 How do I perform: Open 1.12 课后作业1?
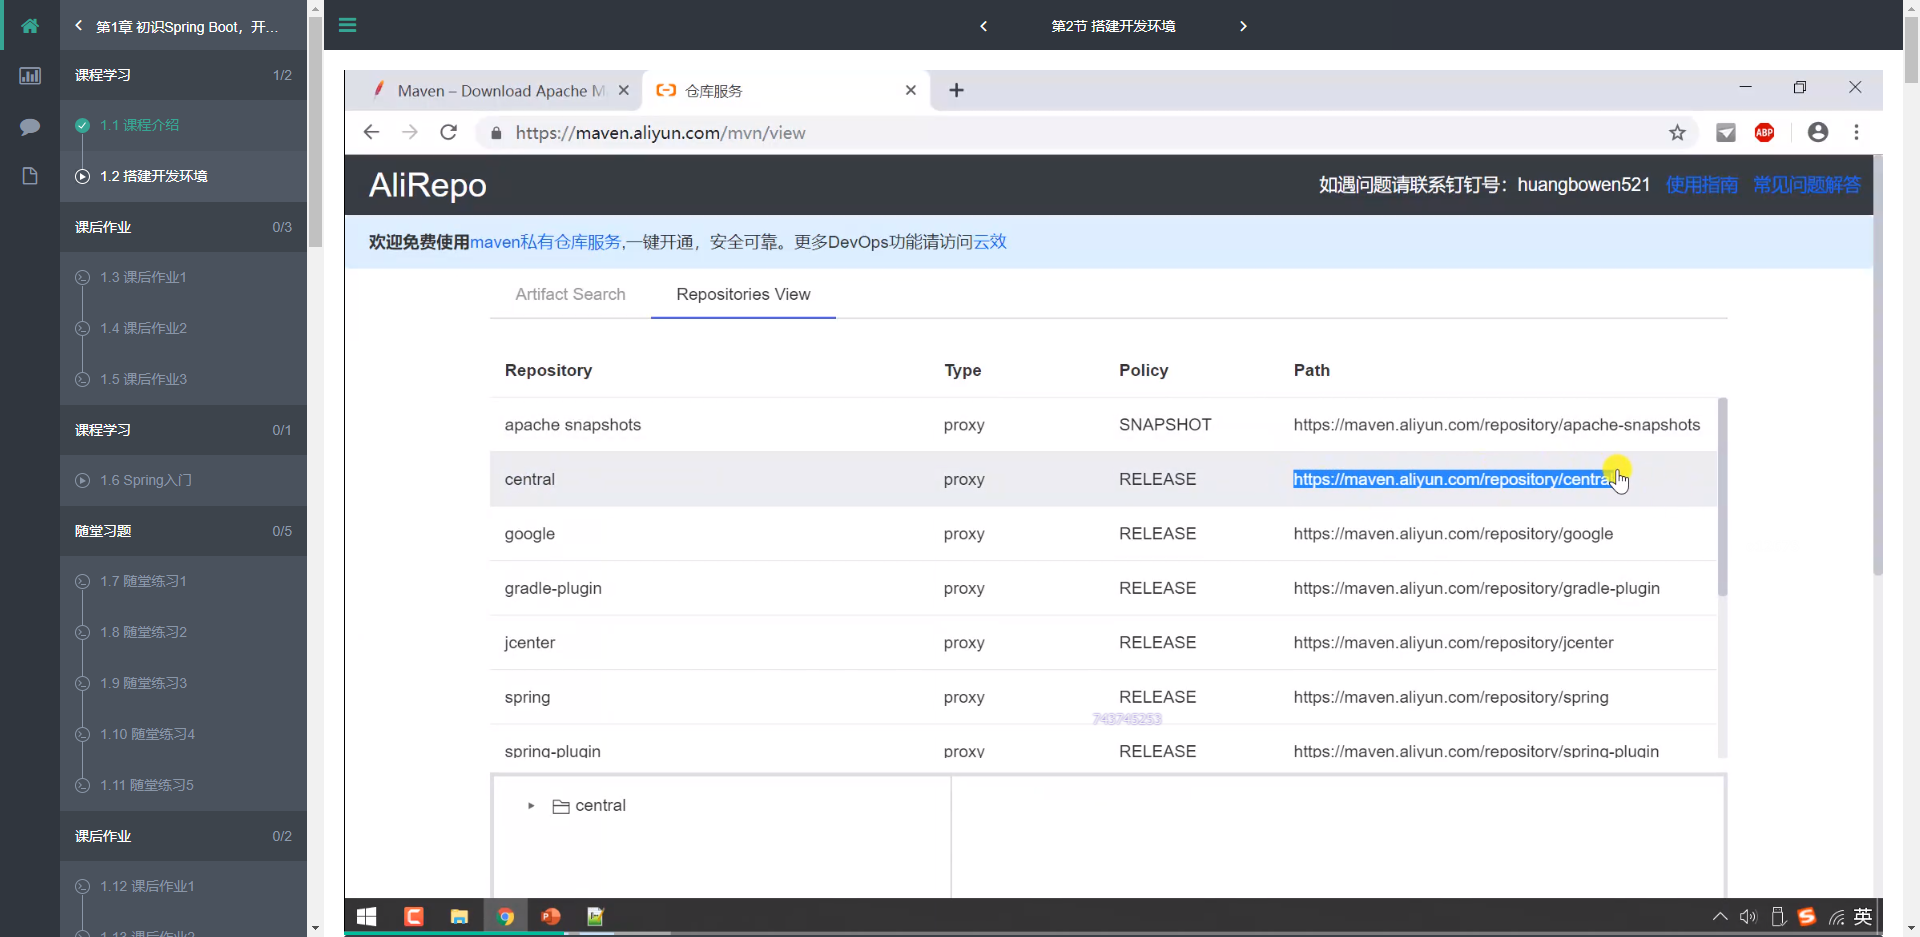pyautogui.click(x=183, y=886)
